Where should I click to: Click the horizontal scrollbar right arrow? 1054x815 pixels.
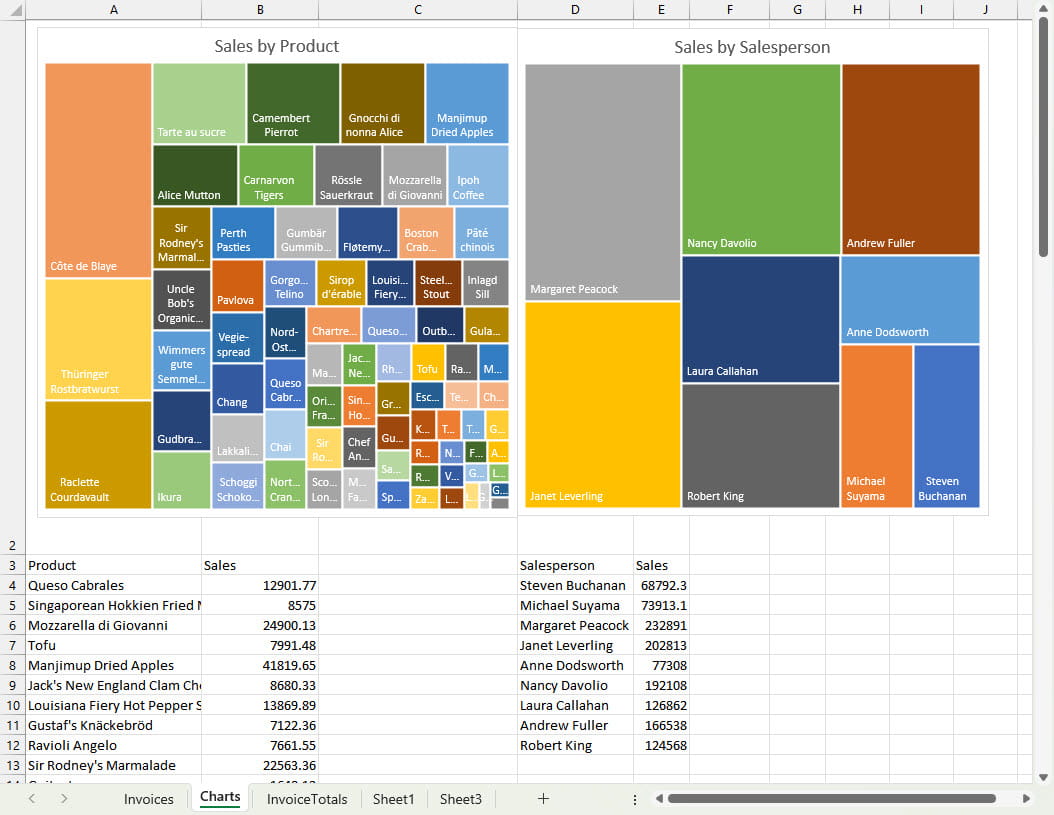tap(1026, 799)
